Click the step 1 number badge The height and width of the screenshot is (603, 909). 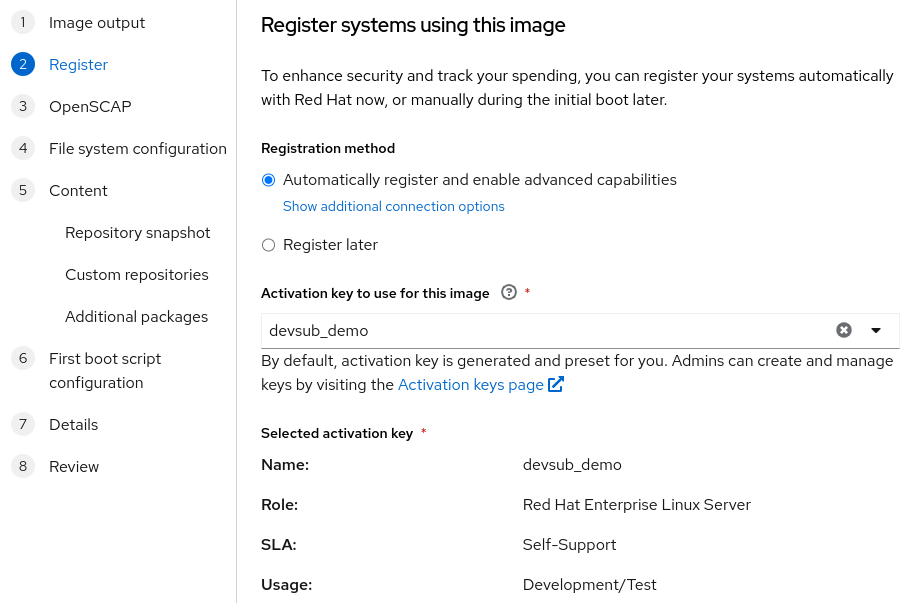point(23,22)
